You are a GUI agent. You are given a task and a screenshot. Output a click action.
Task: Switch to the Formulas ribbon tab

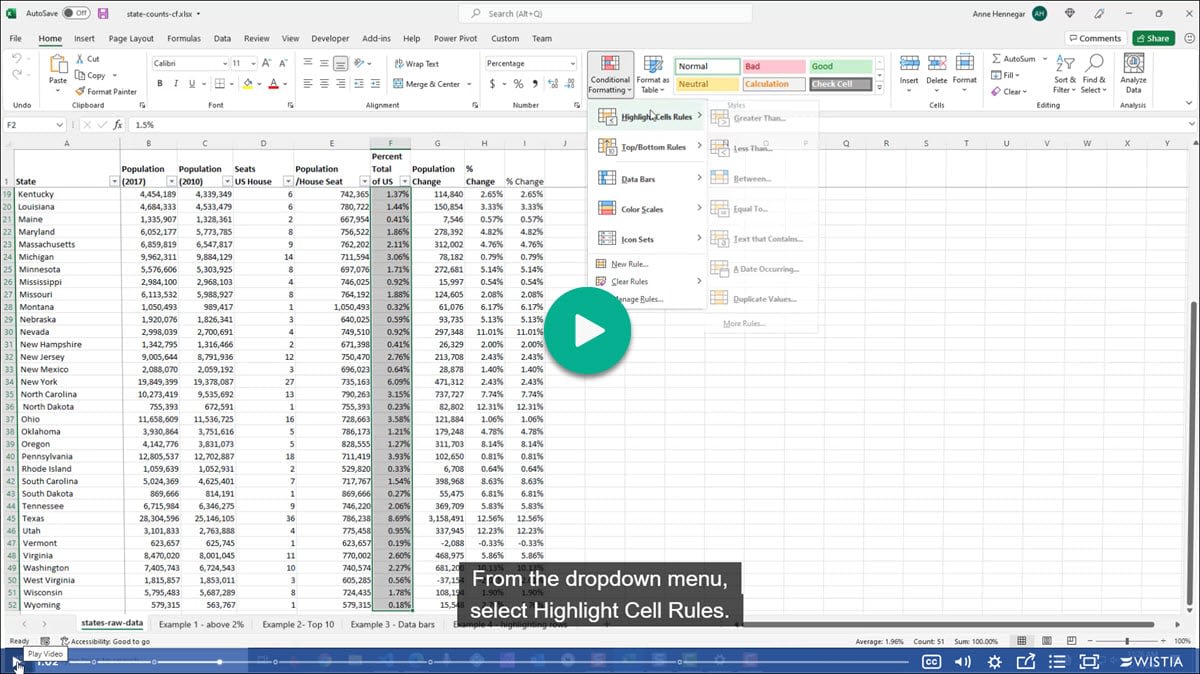[187, 38]
